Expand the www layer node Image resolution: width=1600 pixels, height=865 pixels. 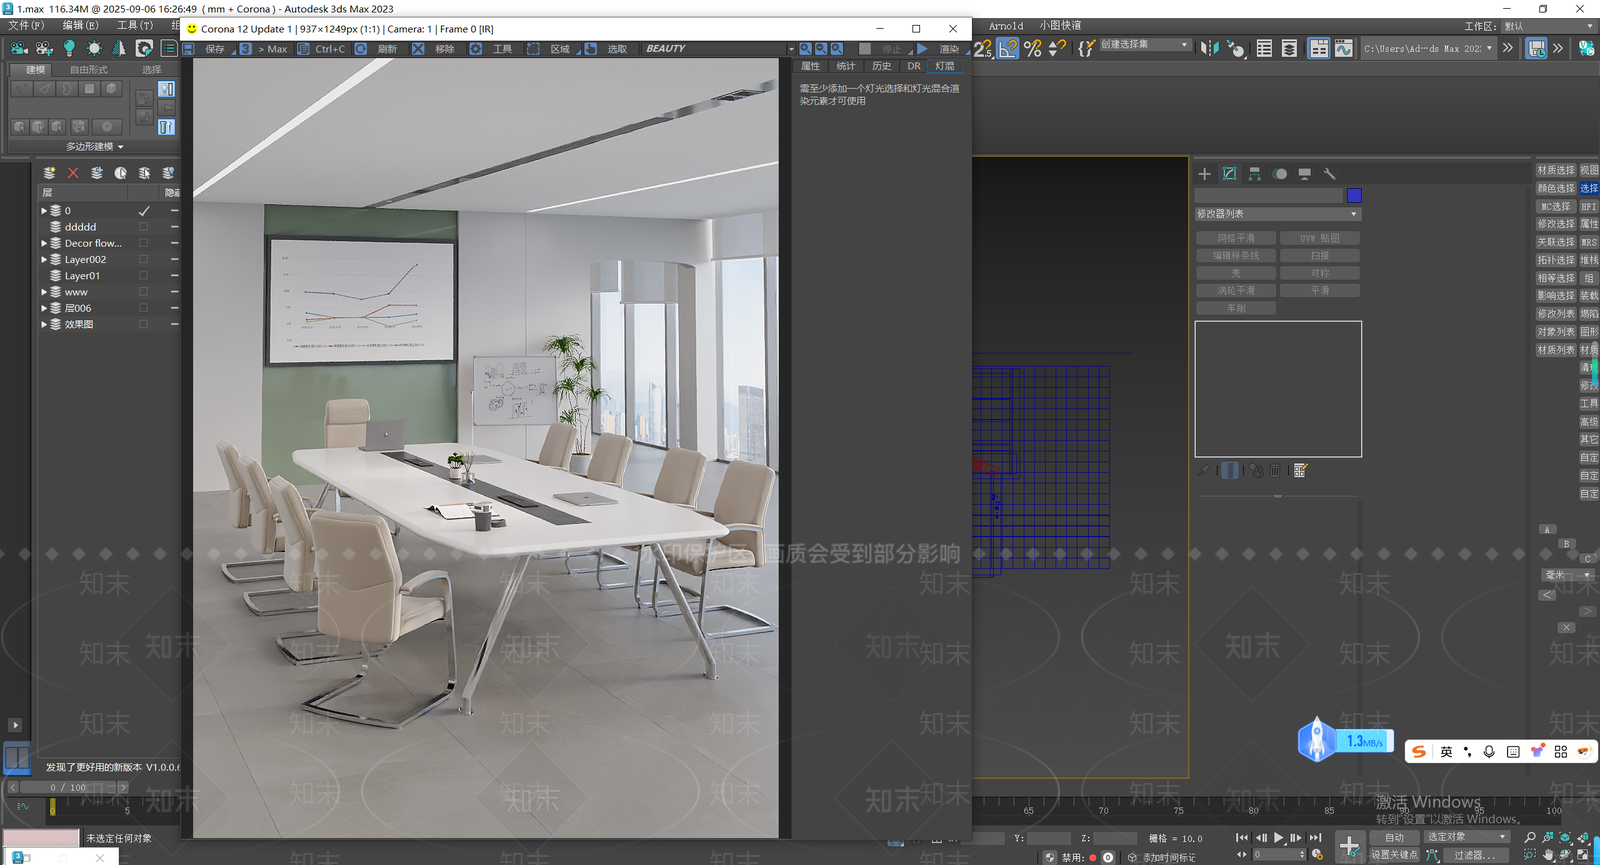44,292
